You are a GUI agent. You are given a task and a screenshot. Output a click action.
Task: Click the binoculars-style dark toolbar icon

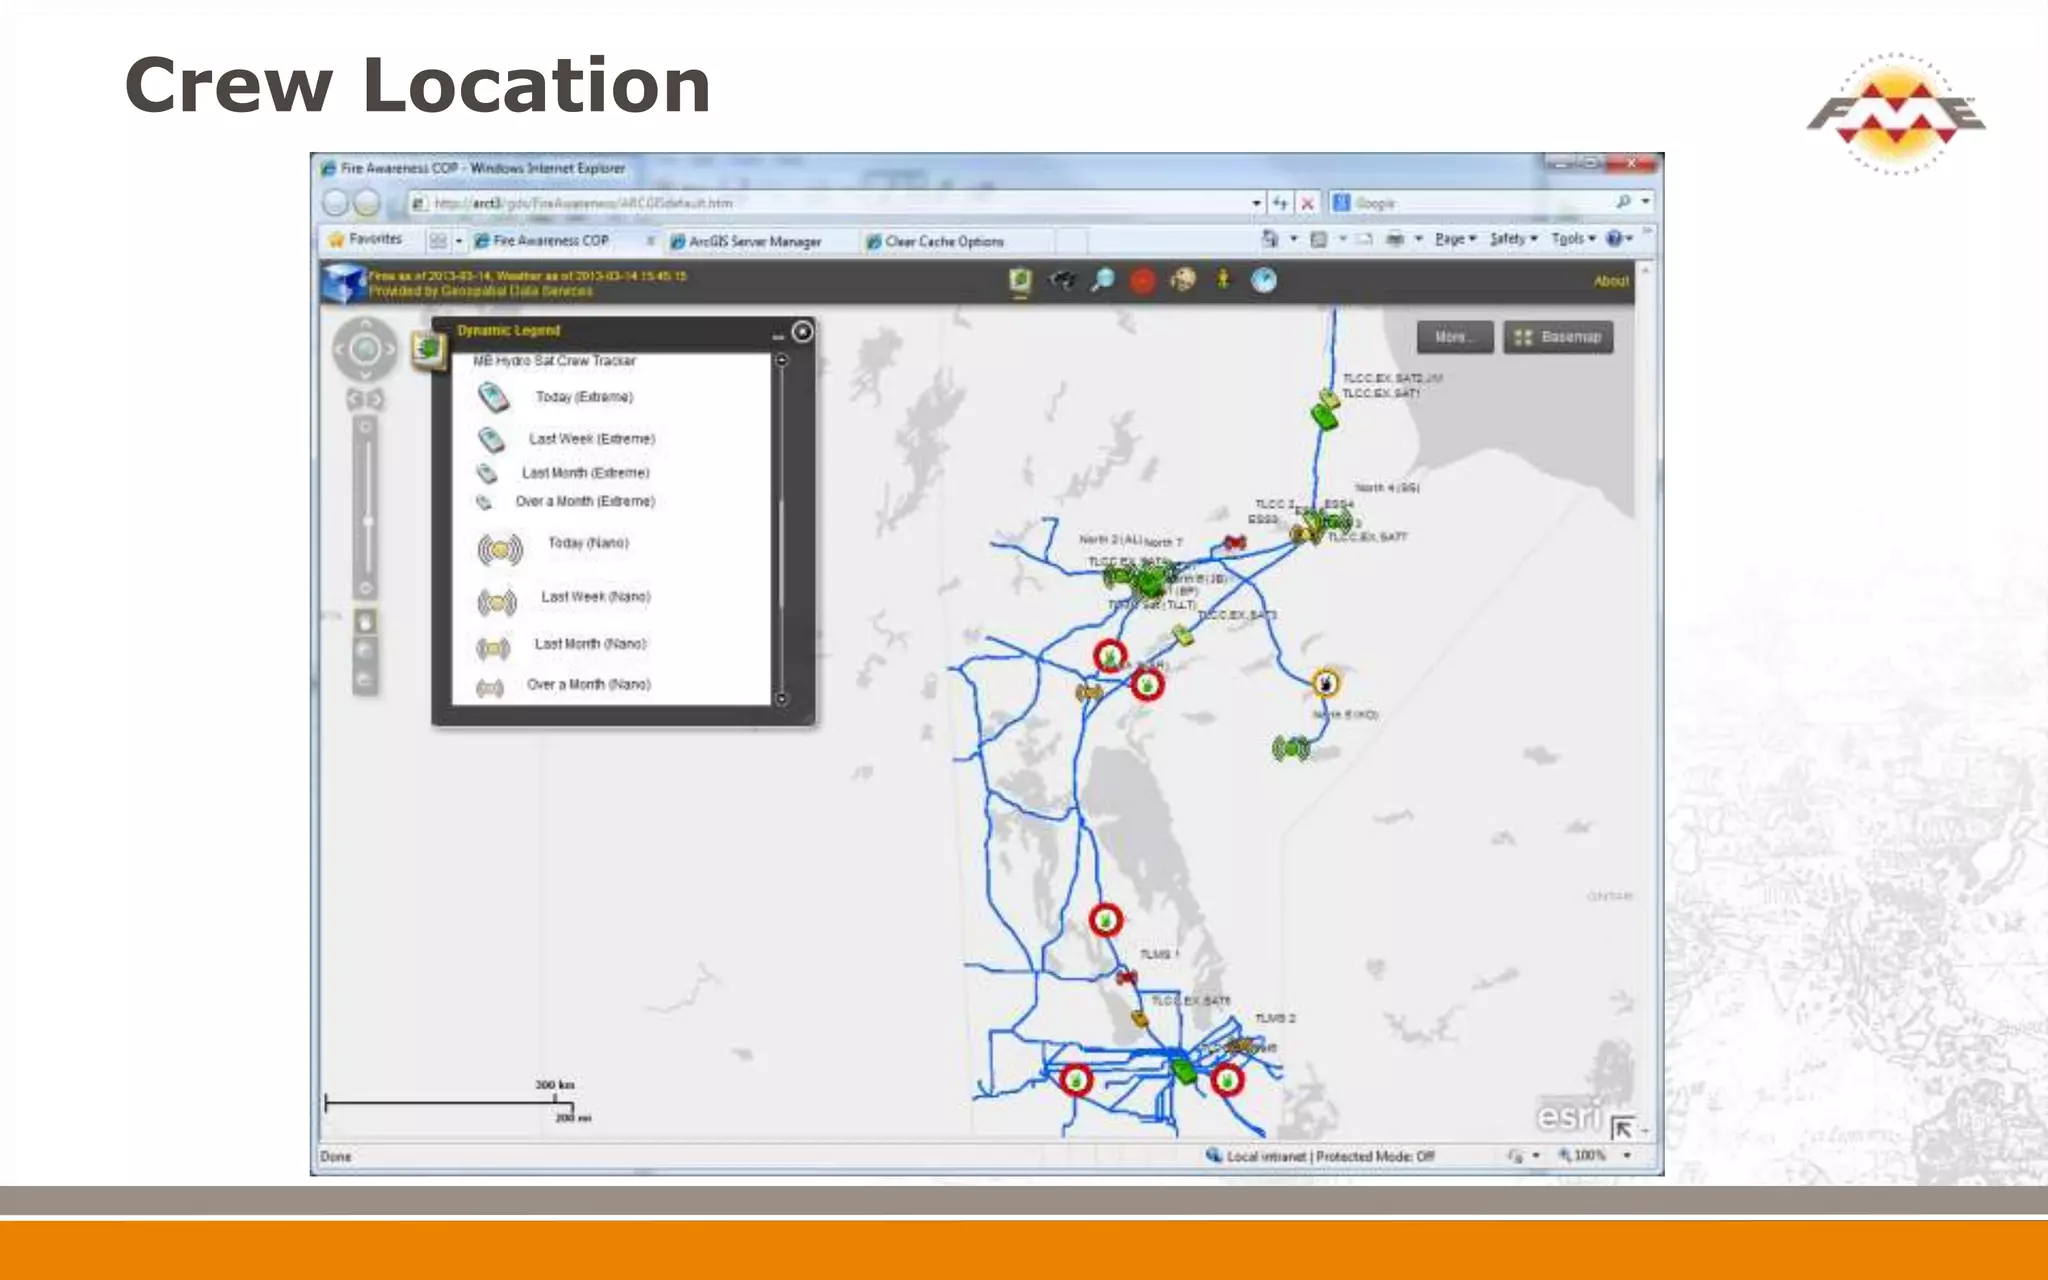click(1061, 281)
